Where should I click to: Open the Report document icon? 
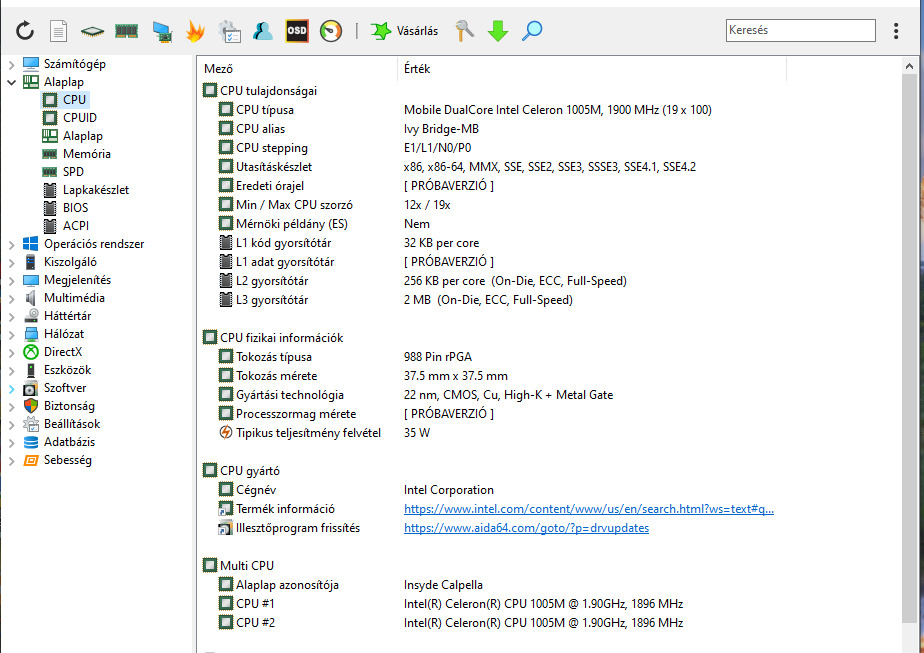click(58, 31)
